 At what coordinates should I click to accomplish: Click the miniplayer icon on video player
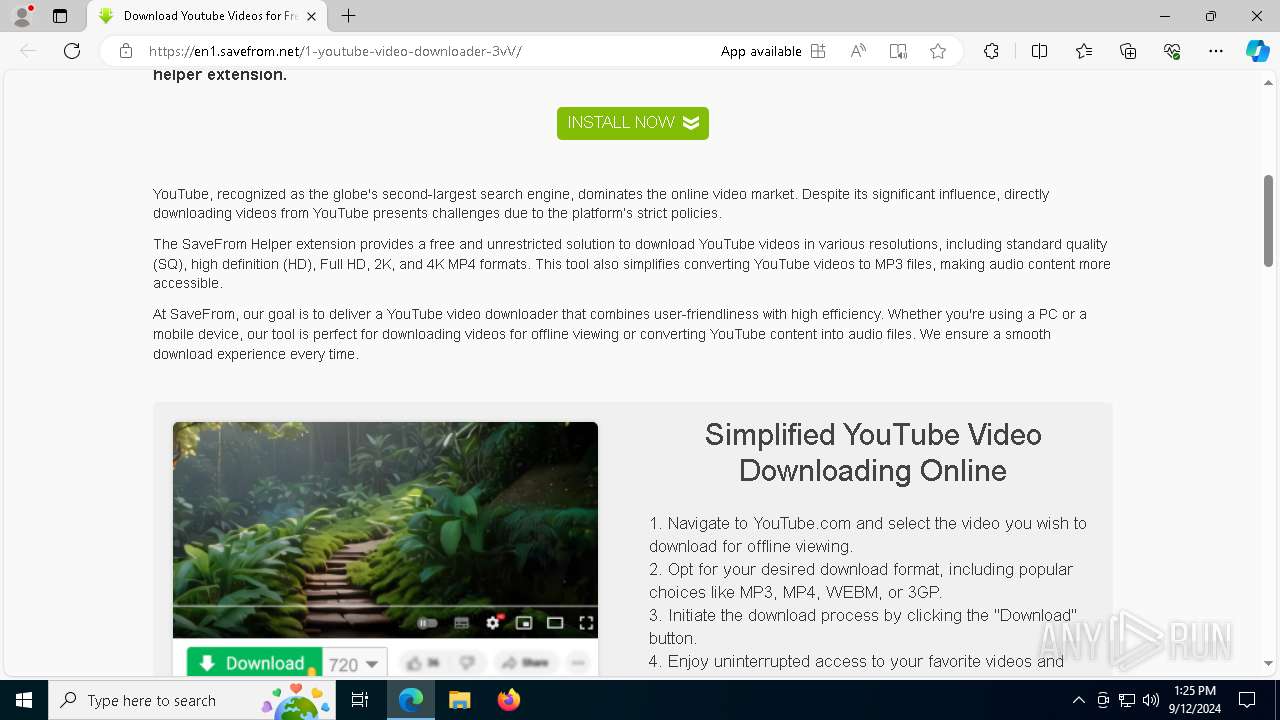point(524,623)
